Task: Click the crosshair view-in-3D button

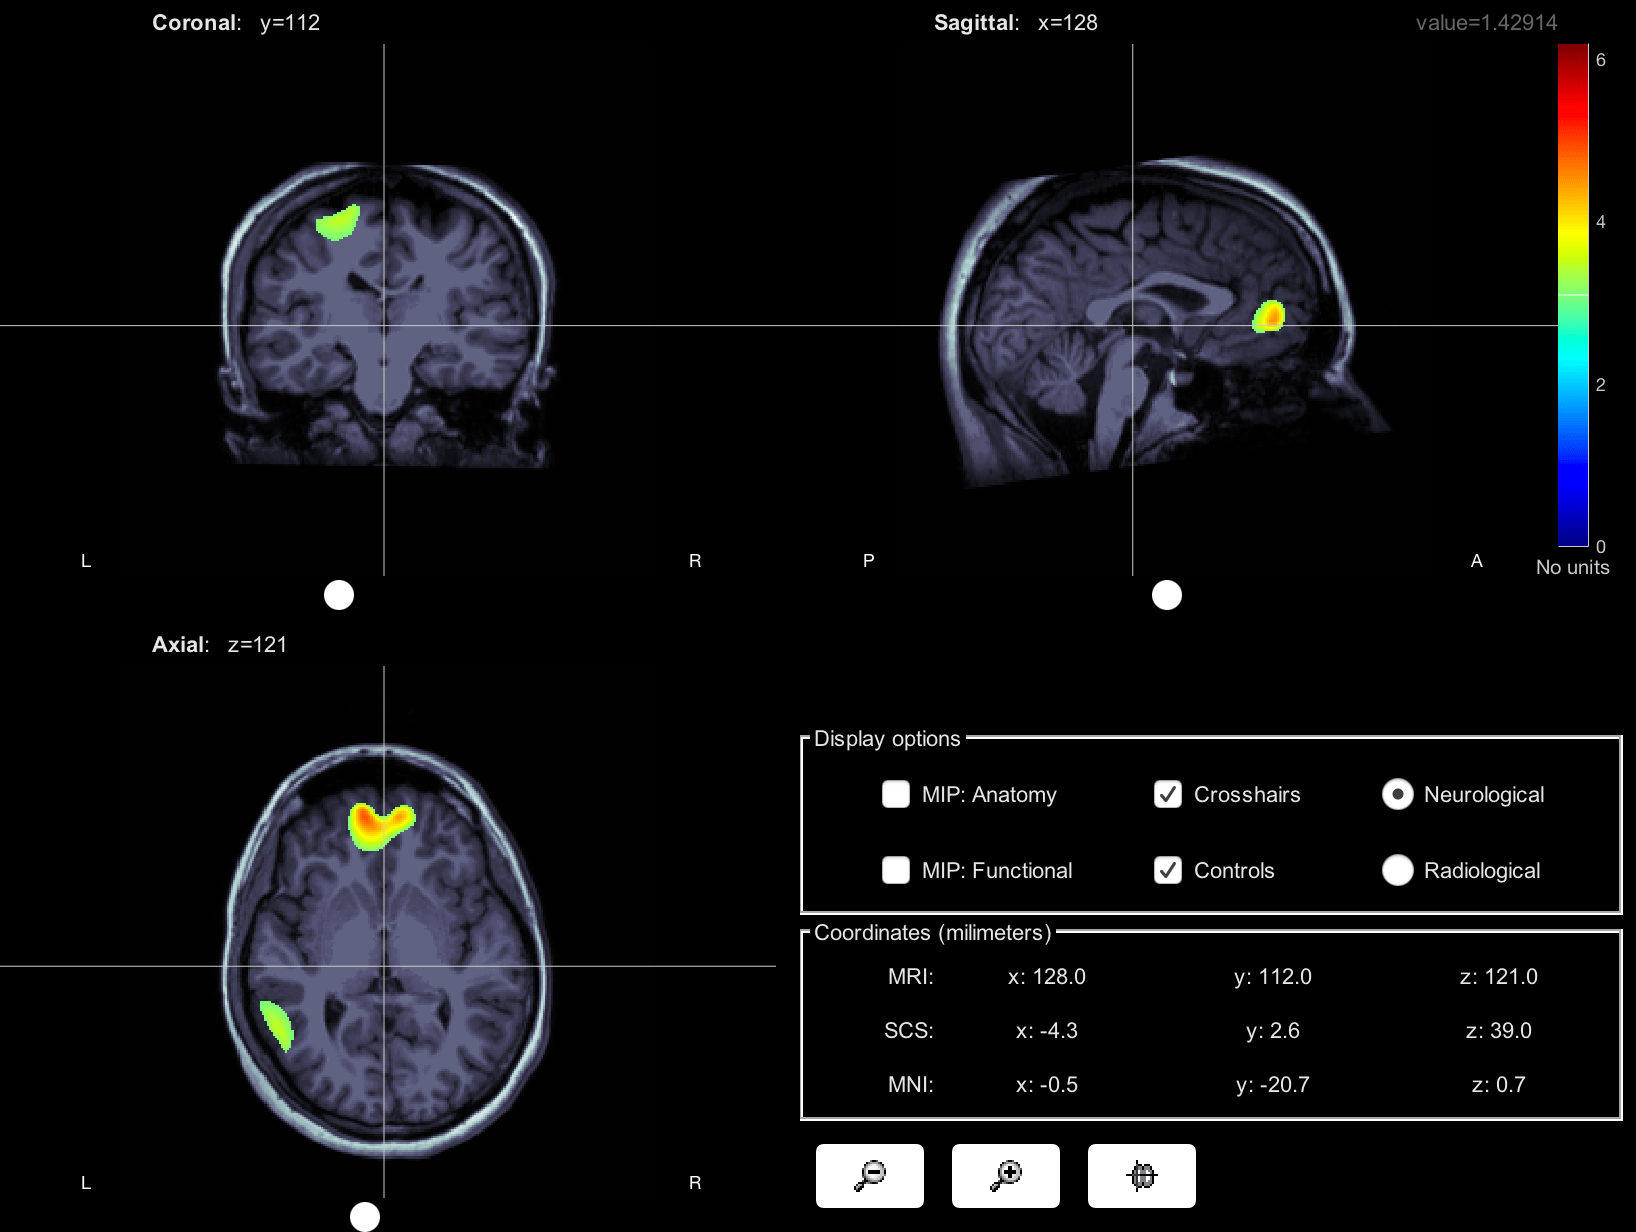Action: click(x=1142, y=1176)
